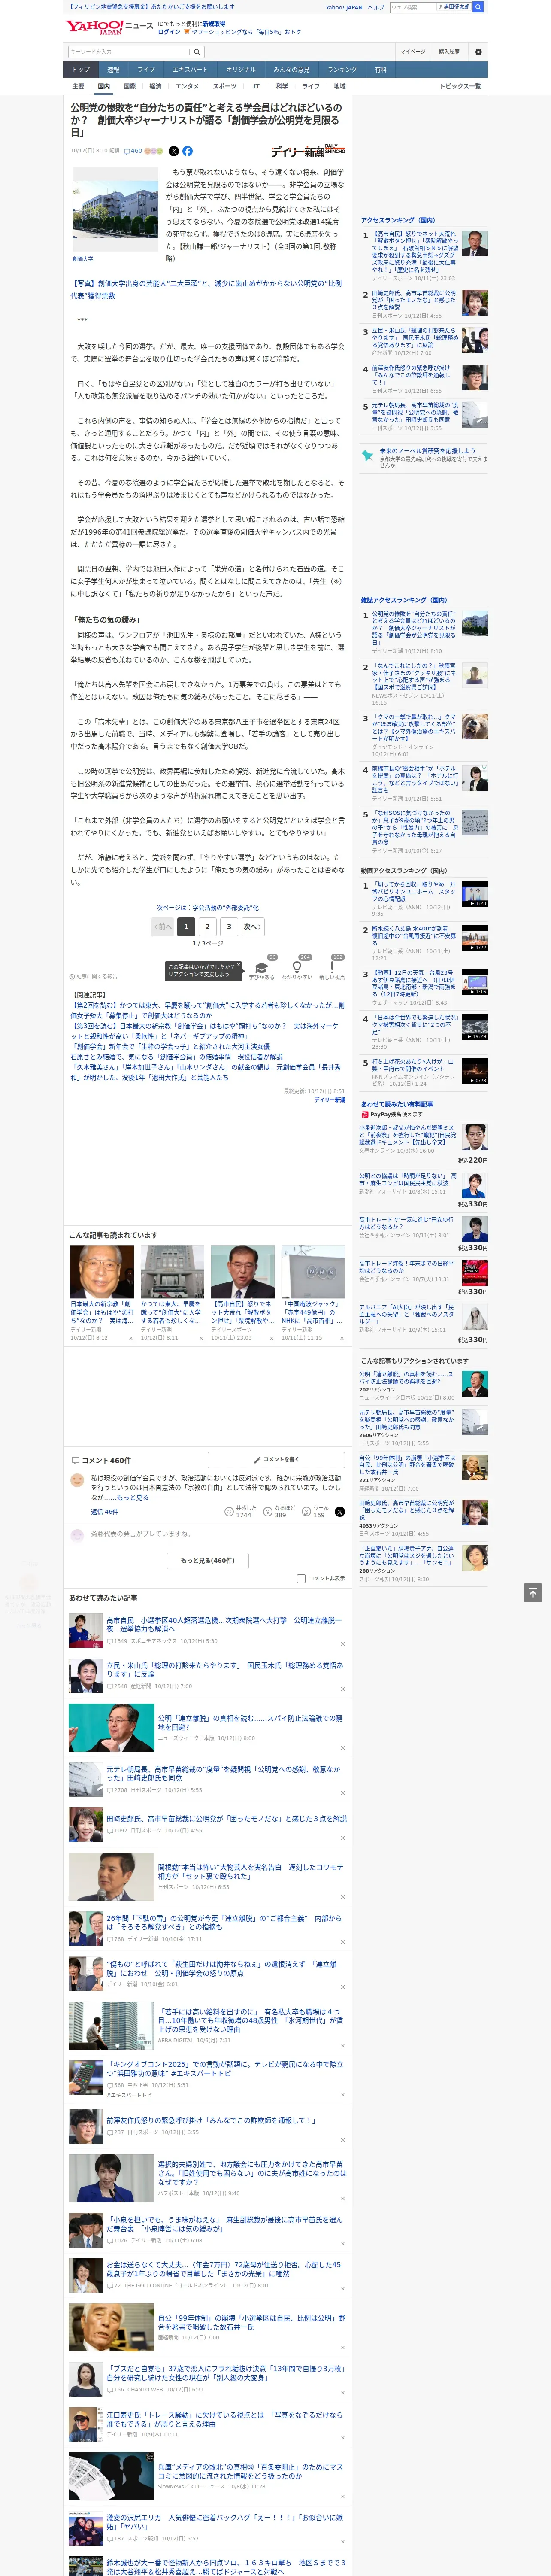Close the reaction tooltip popup

coord(240,966)
